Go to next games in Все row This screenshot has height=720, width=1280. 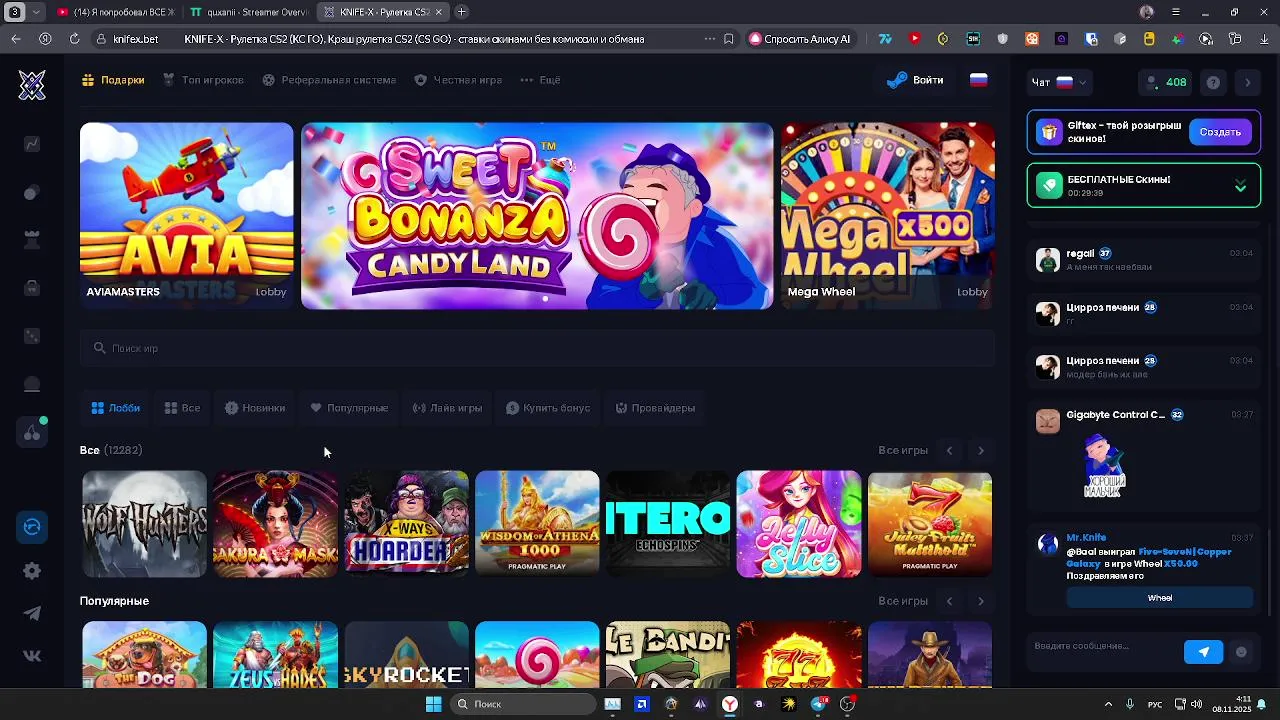(x=980, y=451)
